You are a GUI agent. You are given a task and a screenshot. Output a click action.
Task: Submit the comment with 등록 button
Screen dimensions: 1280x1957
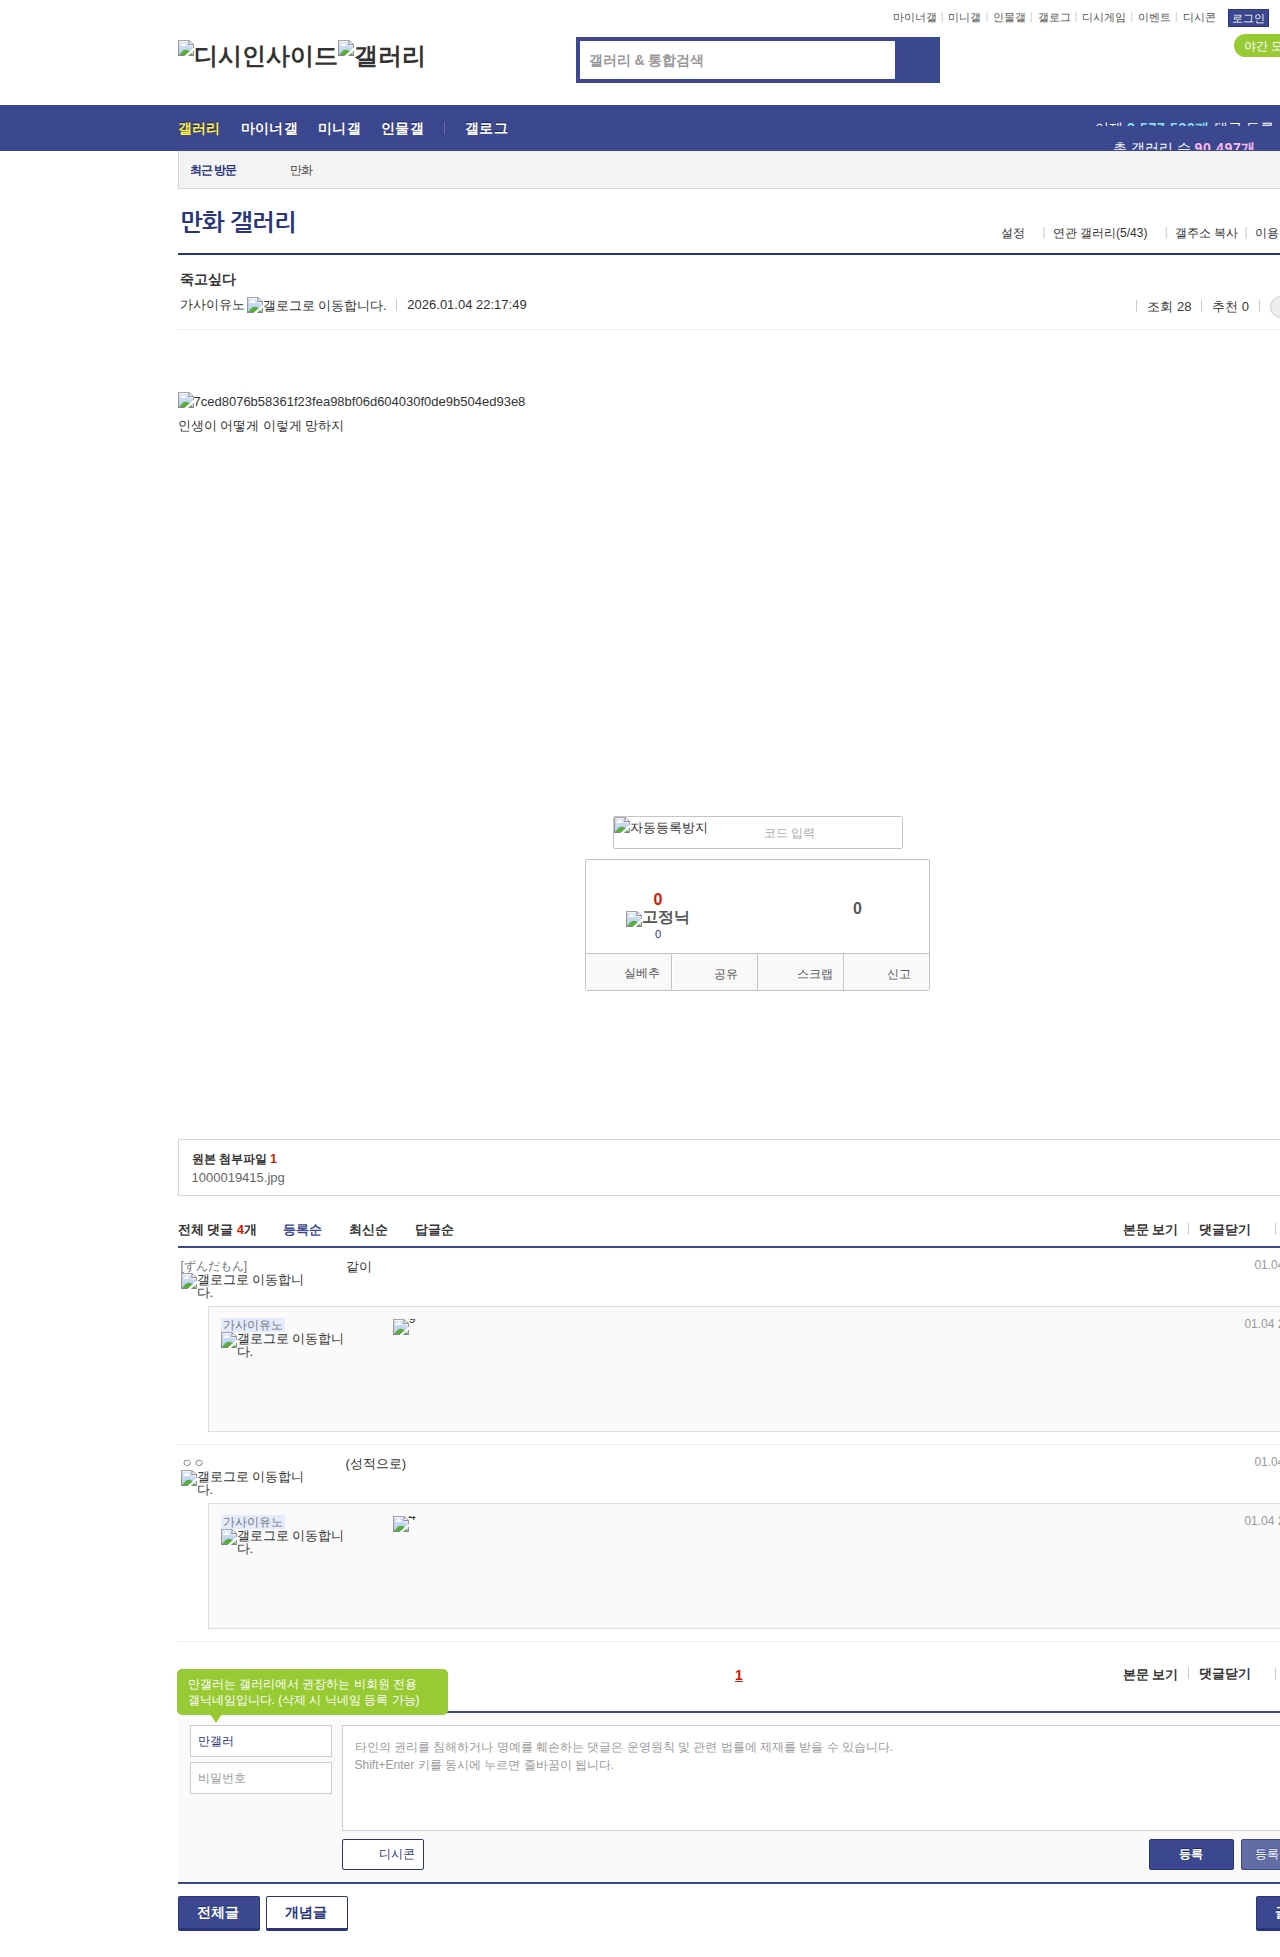pyautogui.click(x=1191, y=1854)
